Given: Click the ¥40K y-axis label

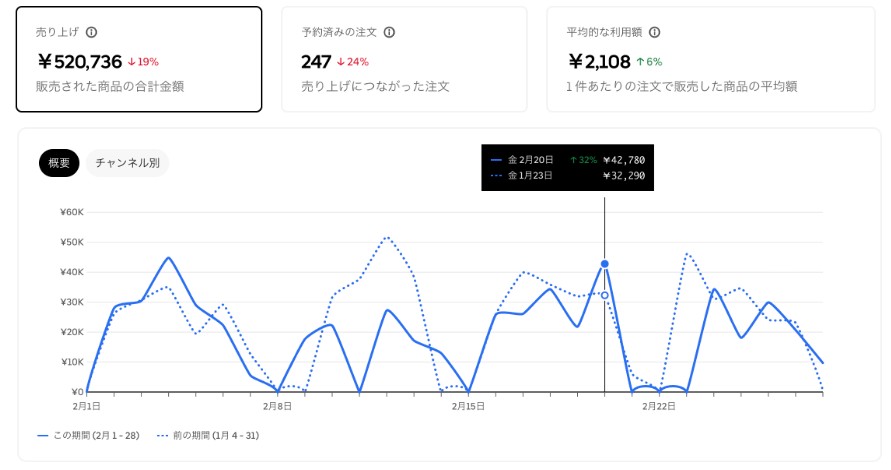Looking at the screenshot, I should point(72,272).
